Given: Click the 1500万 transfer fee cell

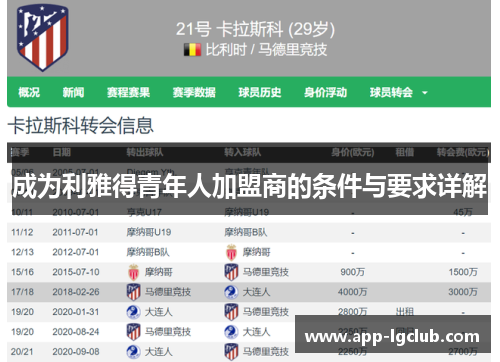Looking at the screenshot, I should point(463,272).
